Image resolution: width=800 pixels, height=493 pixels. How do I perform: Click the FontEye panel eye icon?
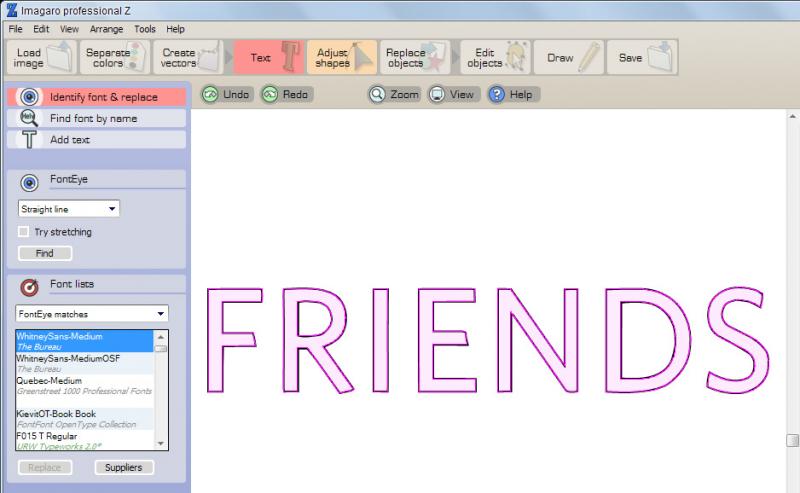pos(30,183)
